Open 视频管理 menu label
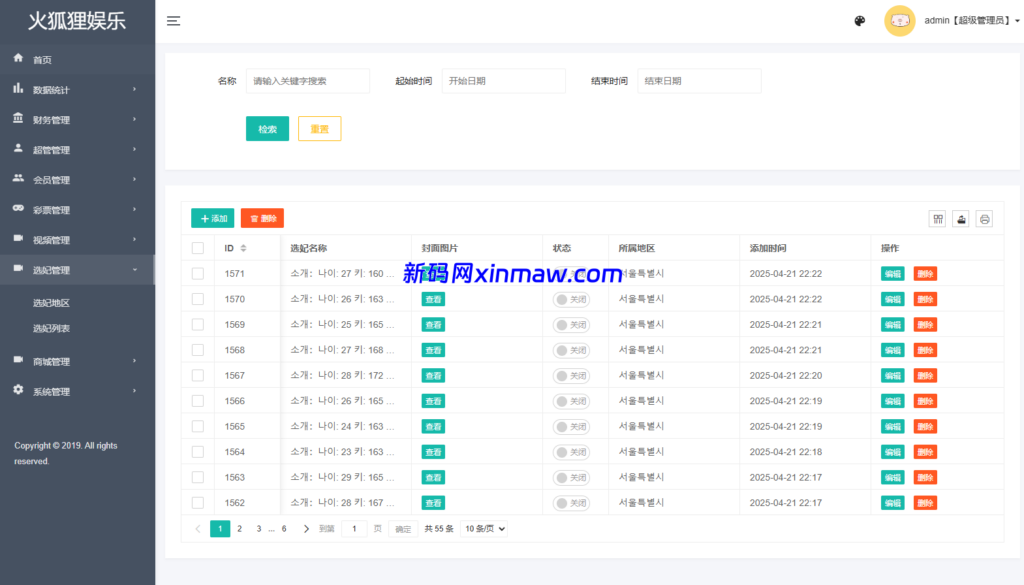Image resolution: width=1024 pixels, height=585 pixels. point(51,240)
